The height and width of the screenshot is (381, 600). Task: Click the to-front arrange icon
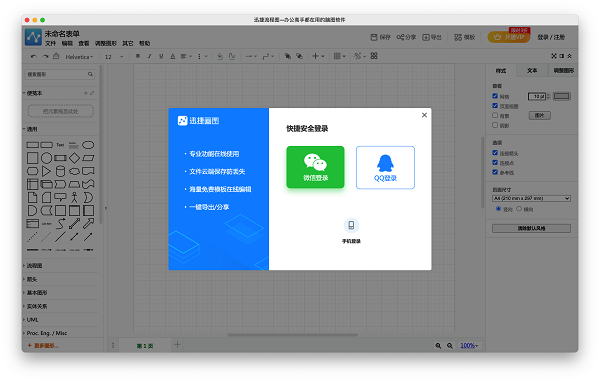pyautogui.click(x=287, y=56)
